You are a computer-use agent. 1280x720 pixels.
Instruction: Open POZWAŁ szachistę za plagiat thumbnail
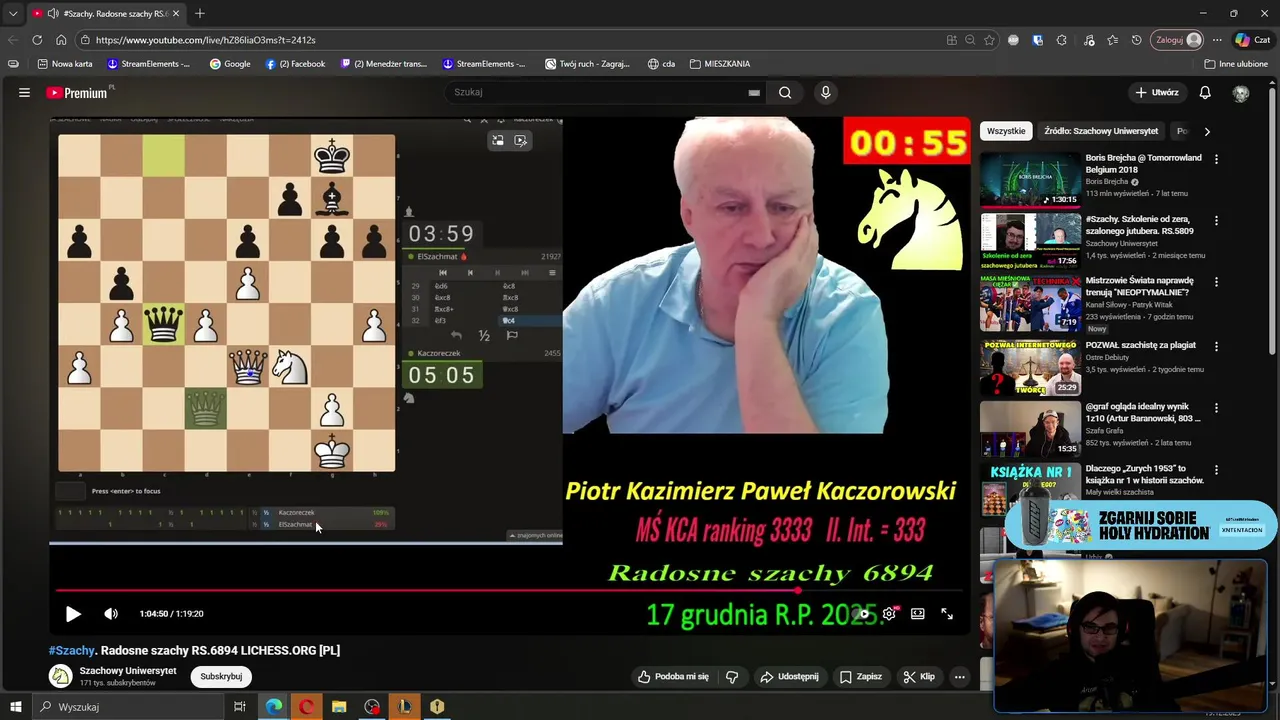click(x=1030, y=367)
